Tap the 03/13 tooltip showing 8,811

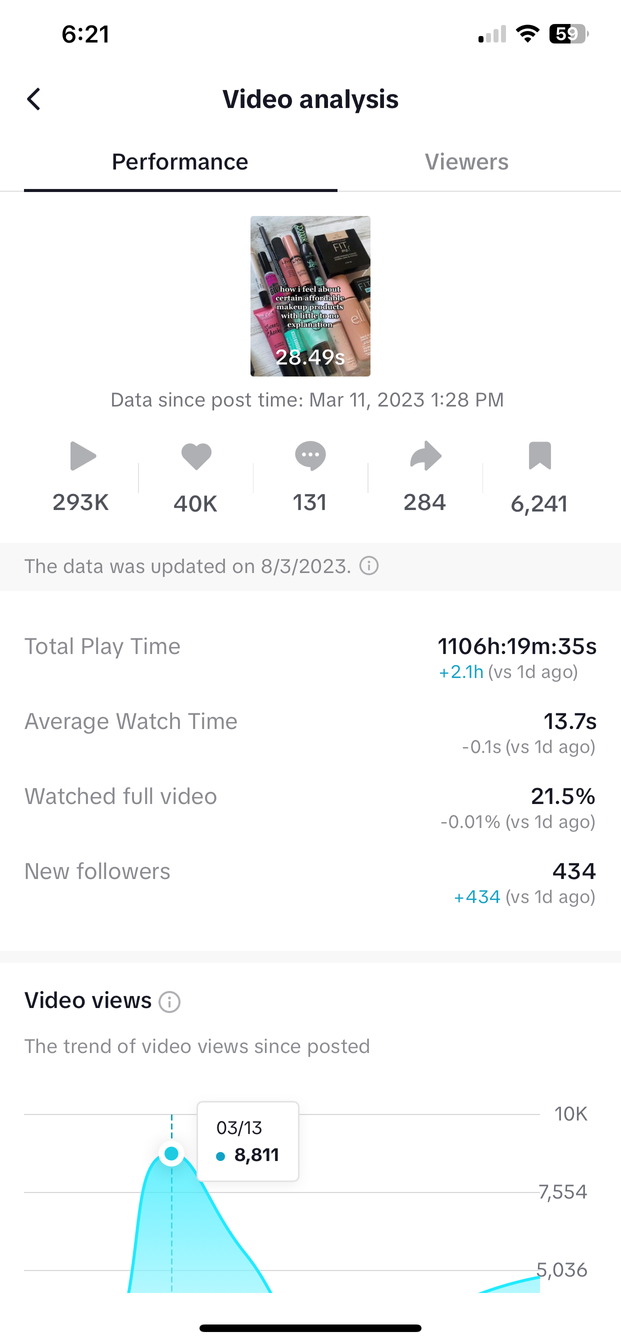[248, 1142]
